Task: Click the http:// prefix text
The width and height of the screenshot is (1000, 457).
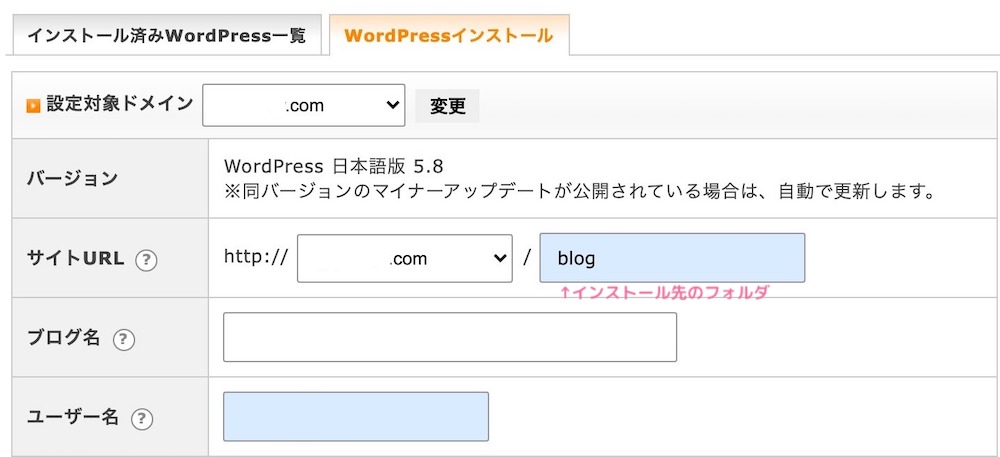Action: coord(256,257)
